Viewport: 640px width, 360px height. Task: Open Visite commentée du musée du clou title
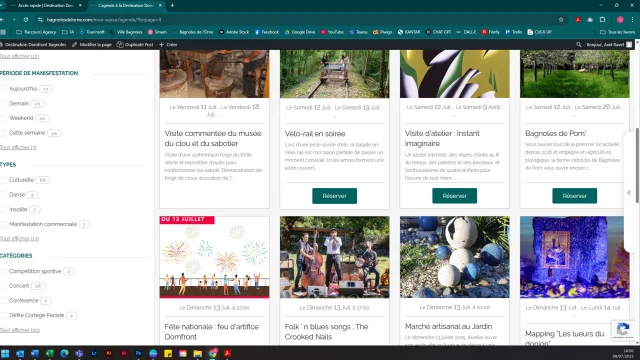(213, 138)
